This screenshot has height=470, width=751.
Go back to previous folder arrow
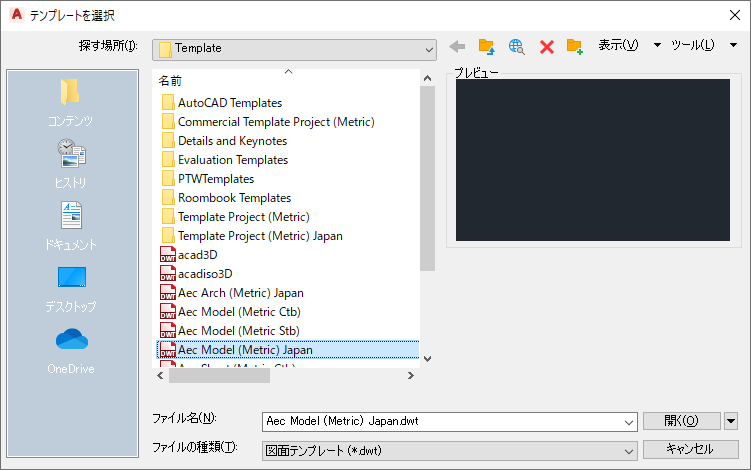[x=457, y=46]
